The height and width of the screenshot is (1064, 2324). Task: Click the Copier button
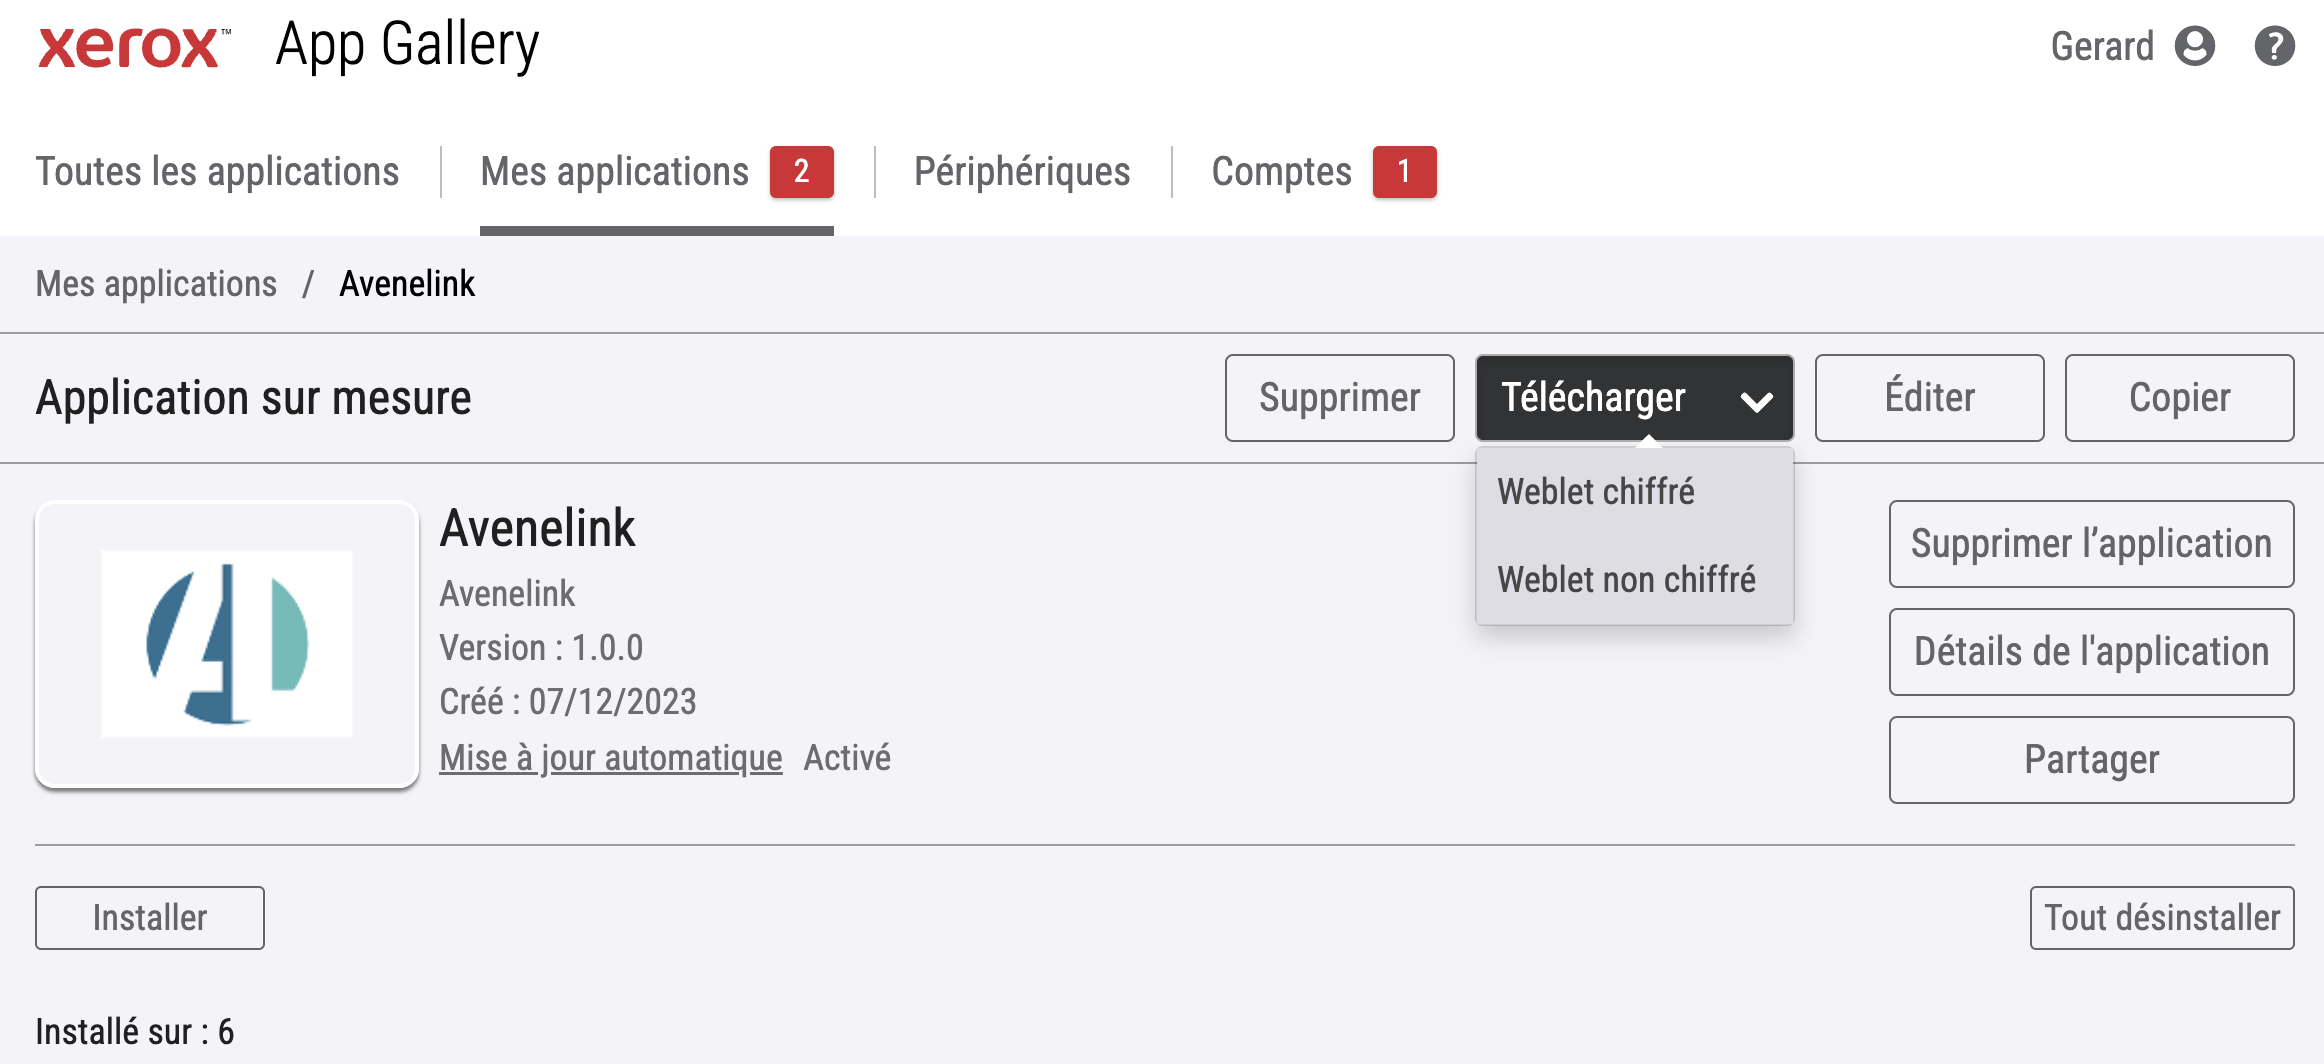tap(2179, 398)
